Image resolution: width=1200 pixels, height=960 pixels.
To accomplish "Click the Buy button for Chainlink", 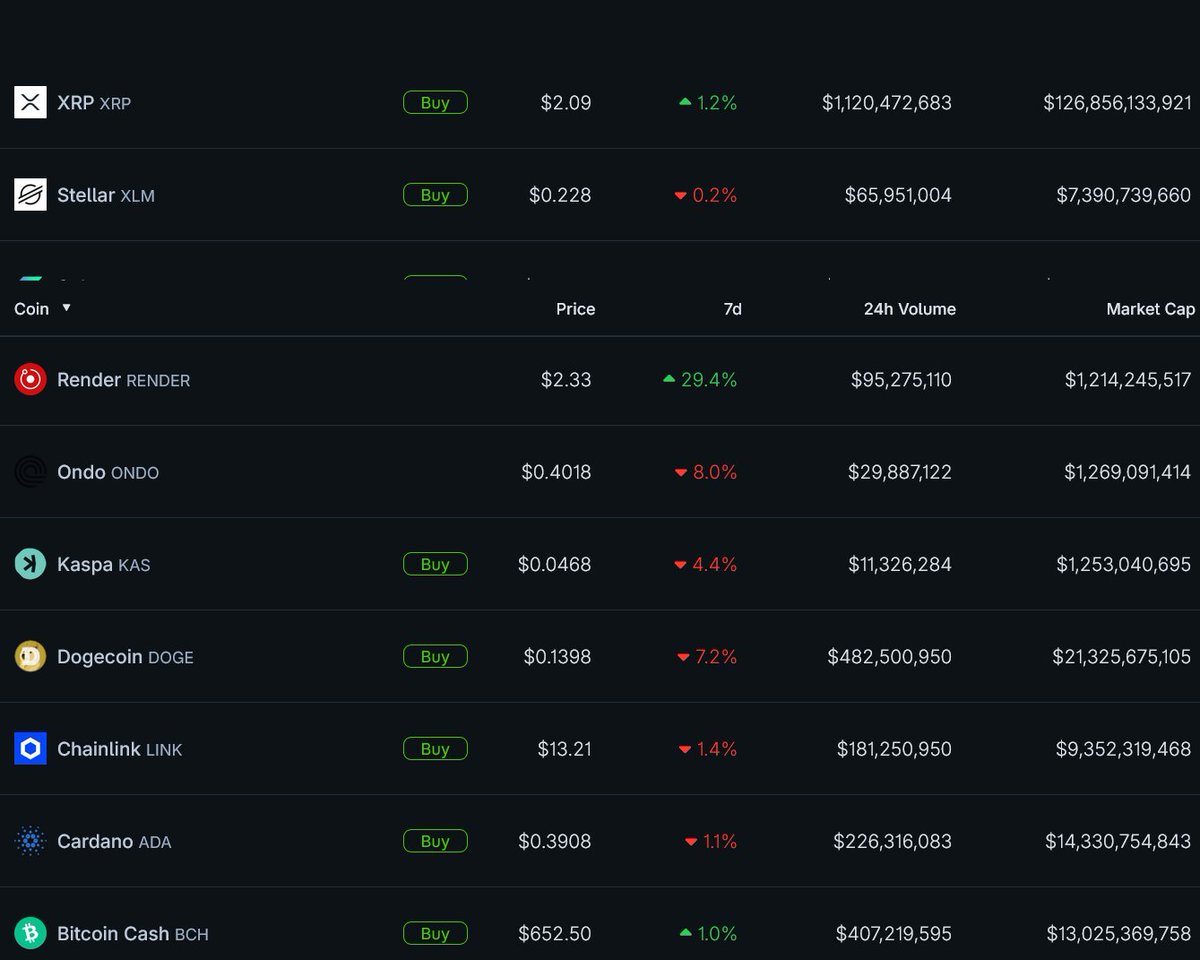I will [435, 749].
